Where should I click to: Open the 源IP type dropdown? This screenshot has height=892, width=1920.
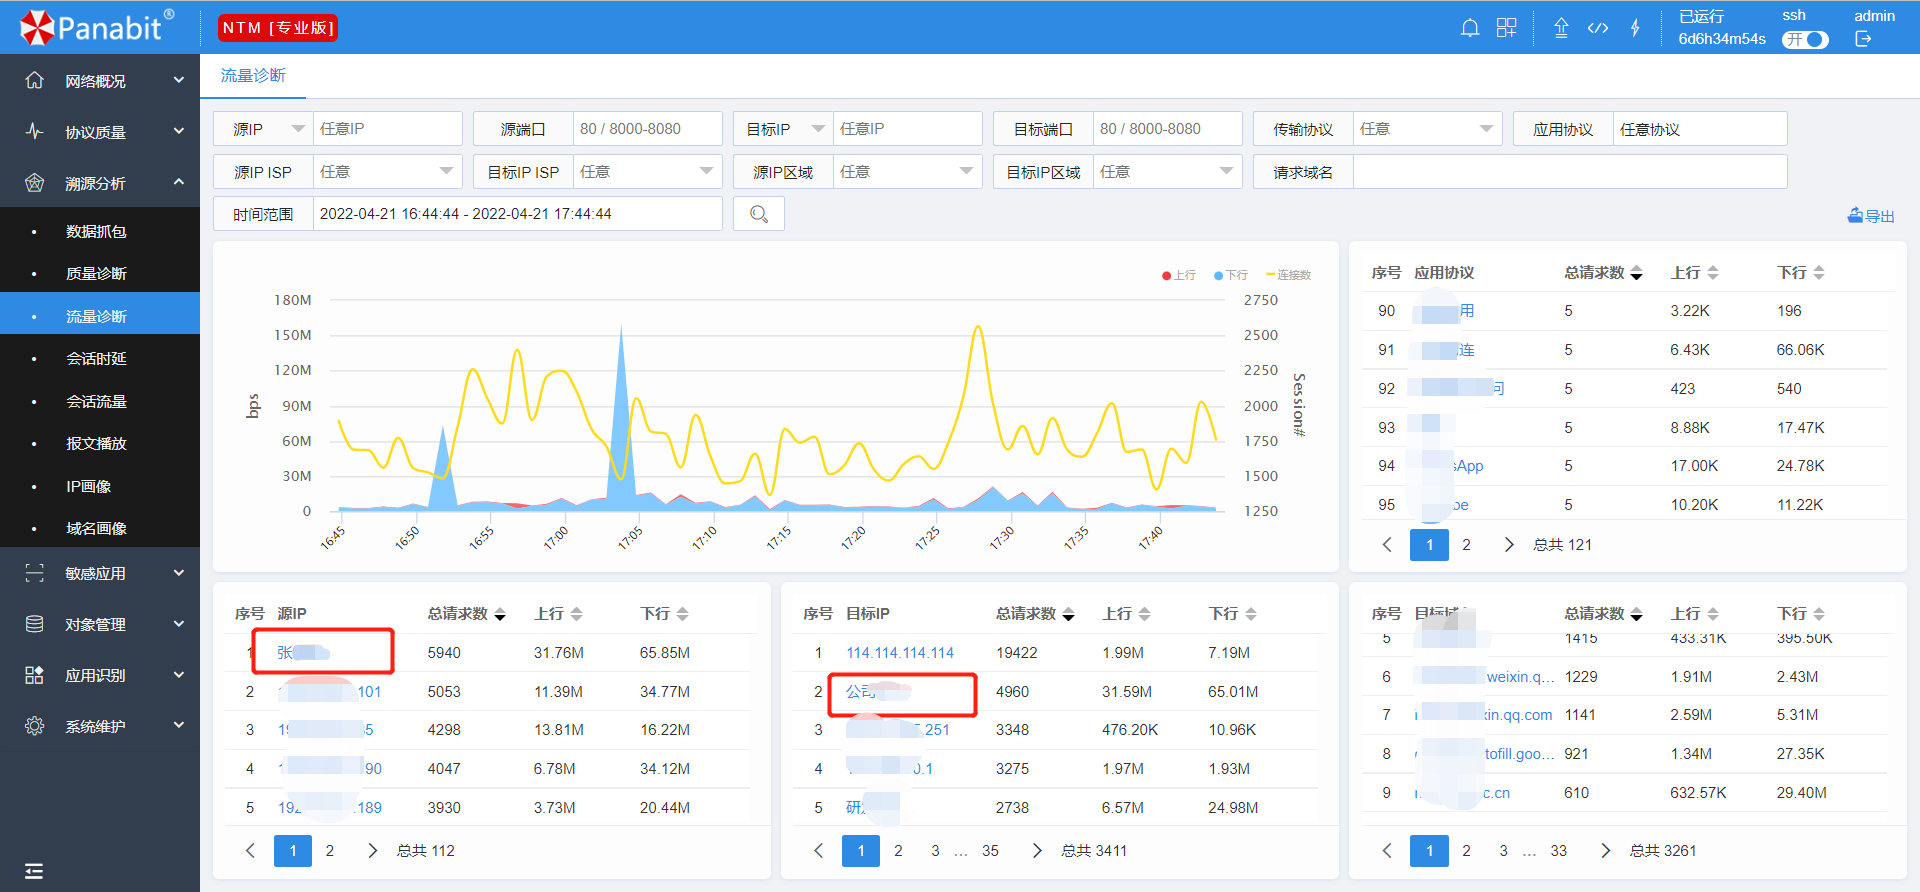[x=264, y=129]
